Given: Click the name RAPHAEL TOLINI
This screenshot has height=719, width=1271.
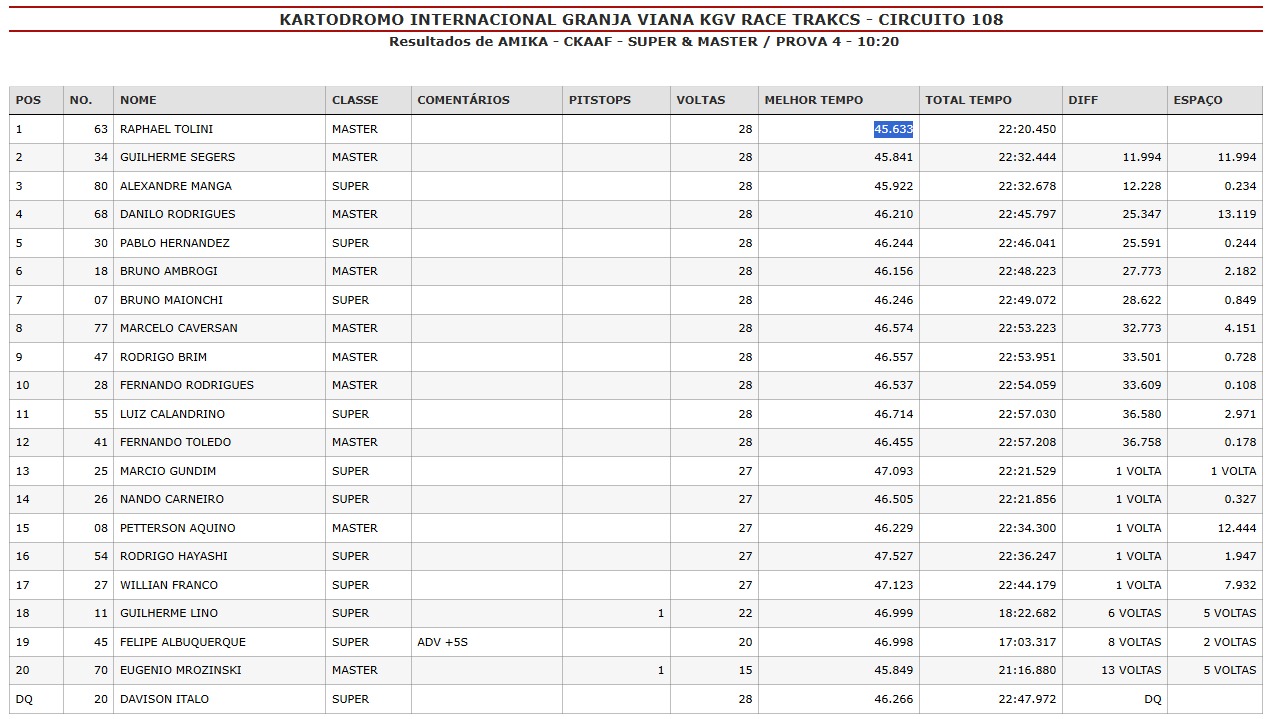Looking at the screenshot, I should [166, 129].
